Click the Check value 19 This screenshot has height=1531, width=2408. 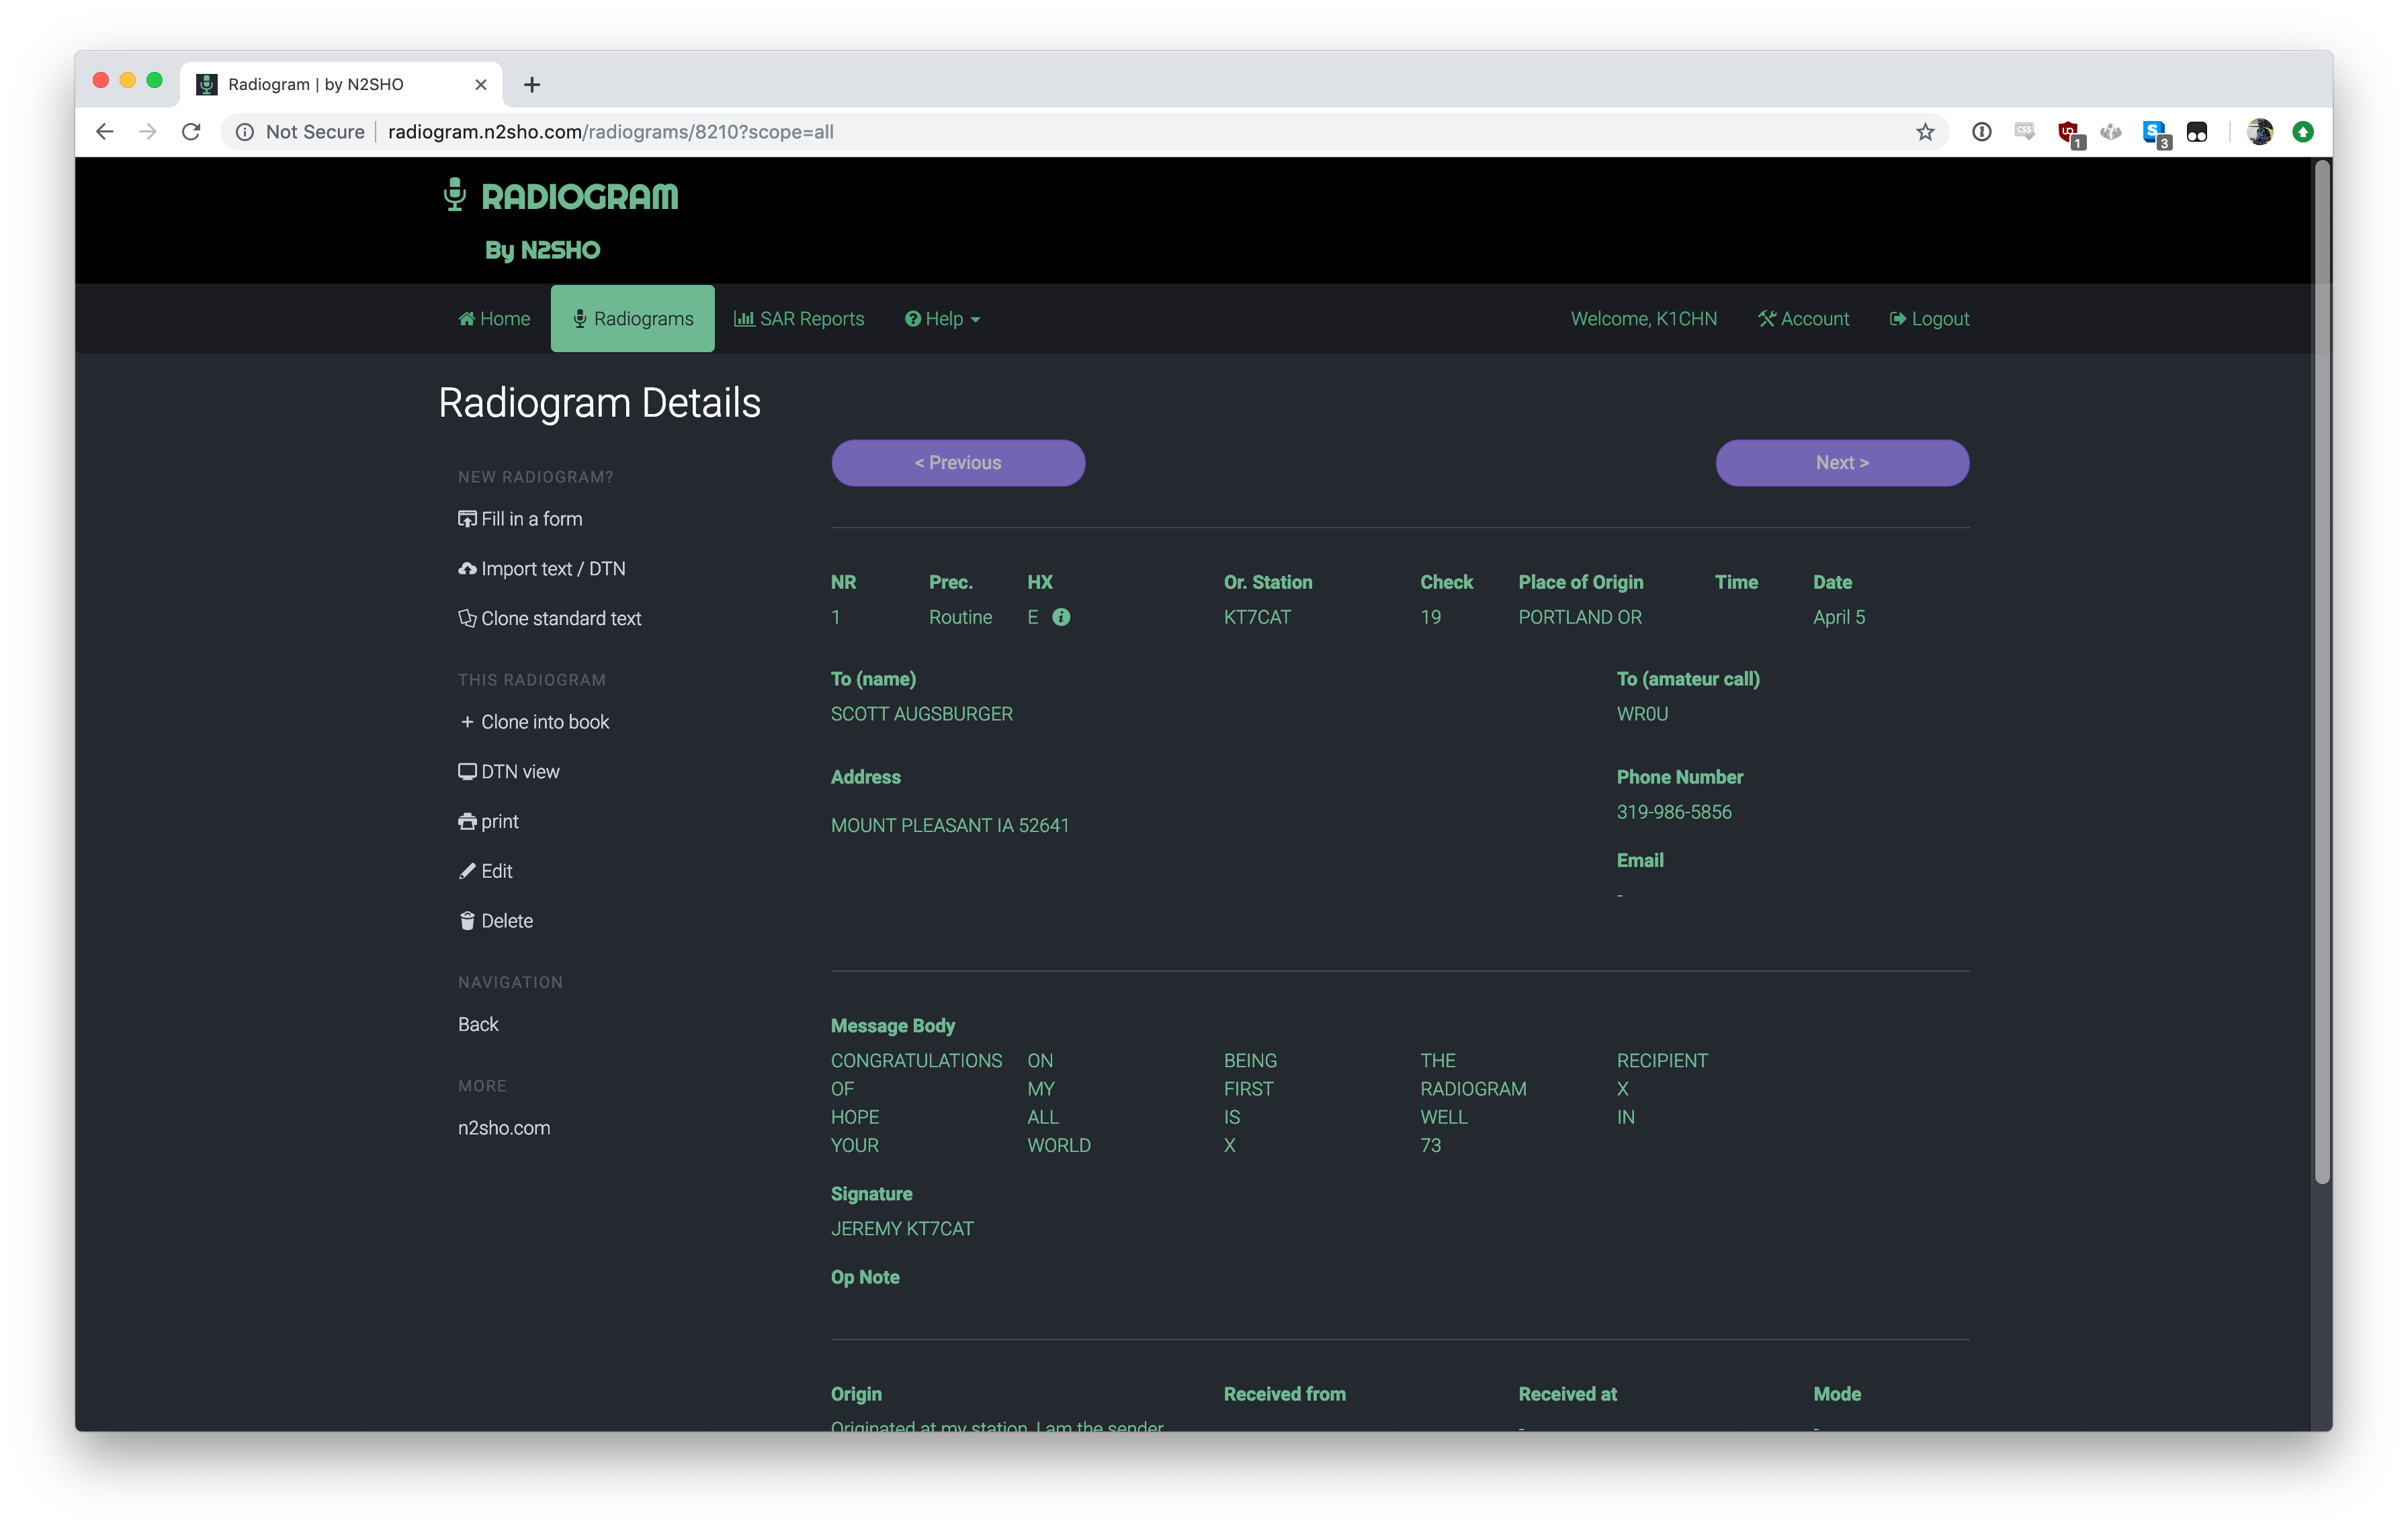tap(1431, 617)
